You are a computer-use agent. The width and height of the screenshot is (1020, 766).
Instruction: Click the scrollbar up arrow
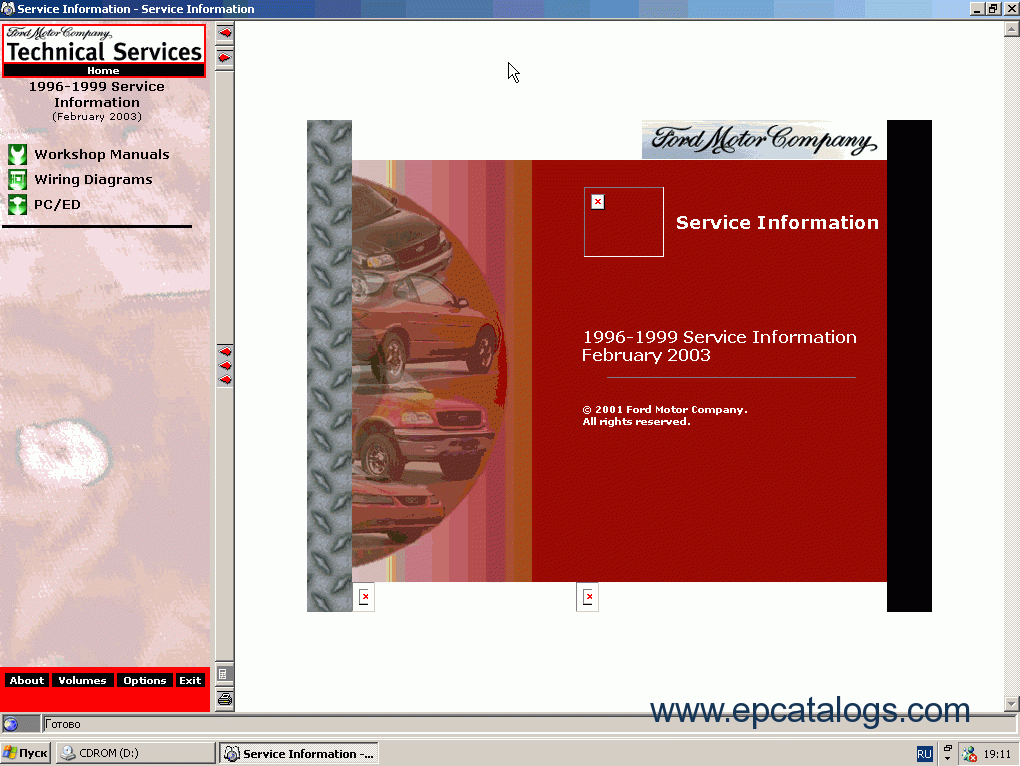[x=1012, y=29]
